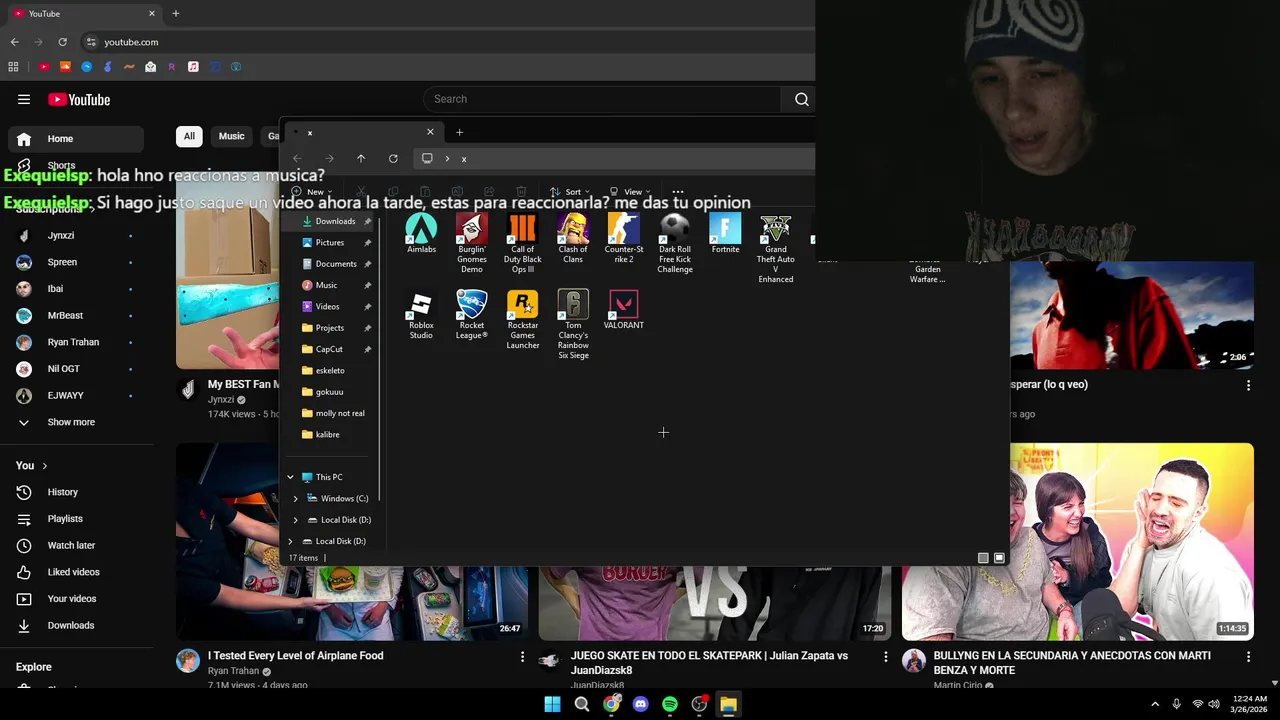Open the View dropdown in Explorer
The width and height of the screenshot is (1280, 720).
coord(630,191)
